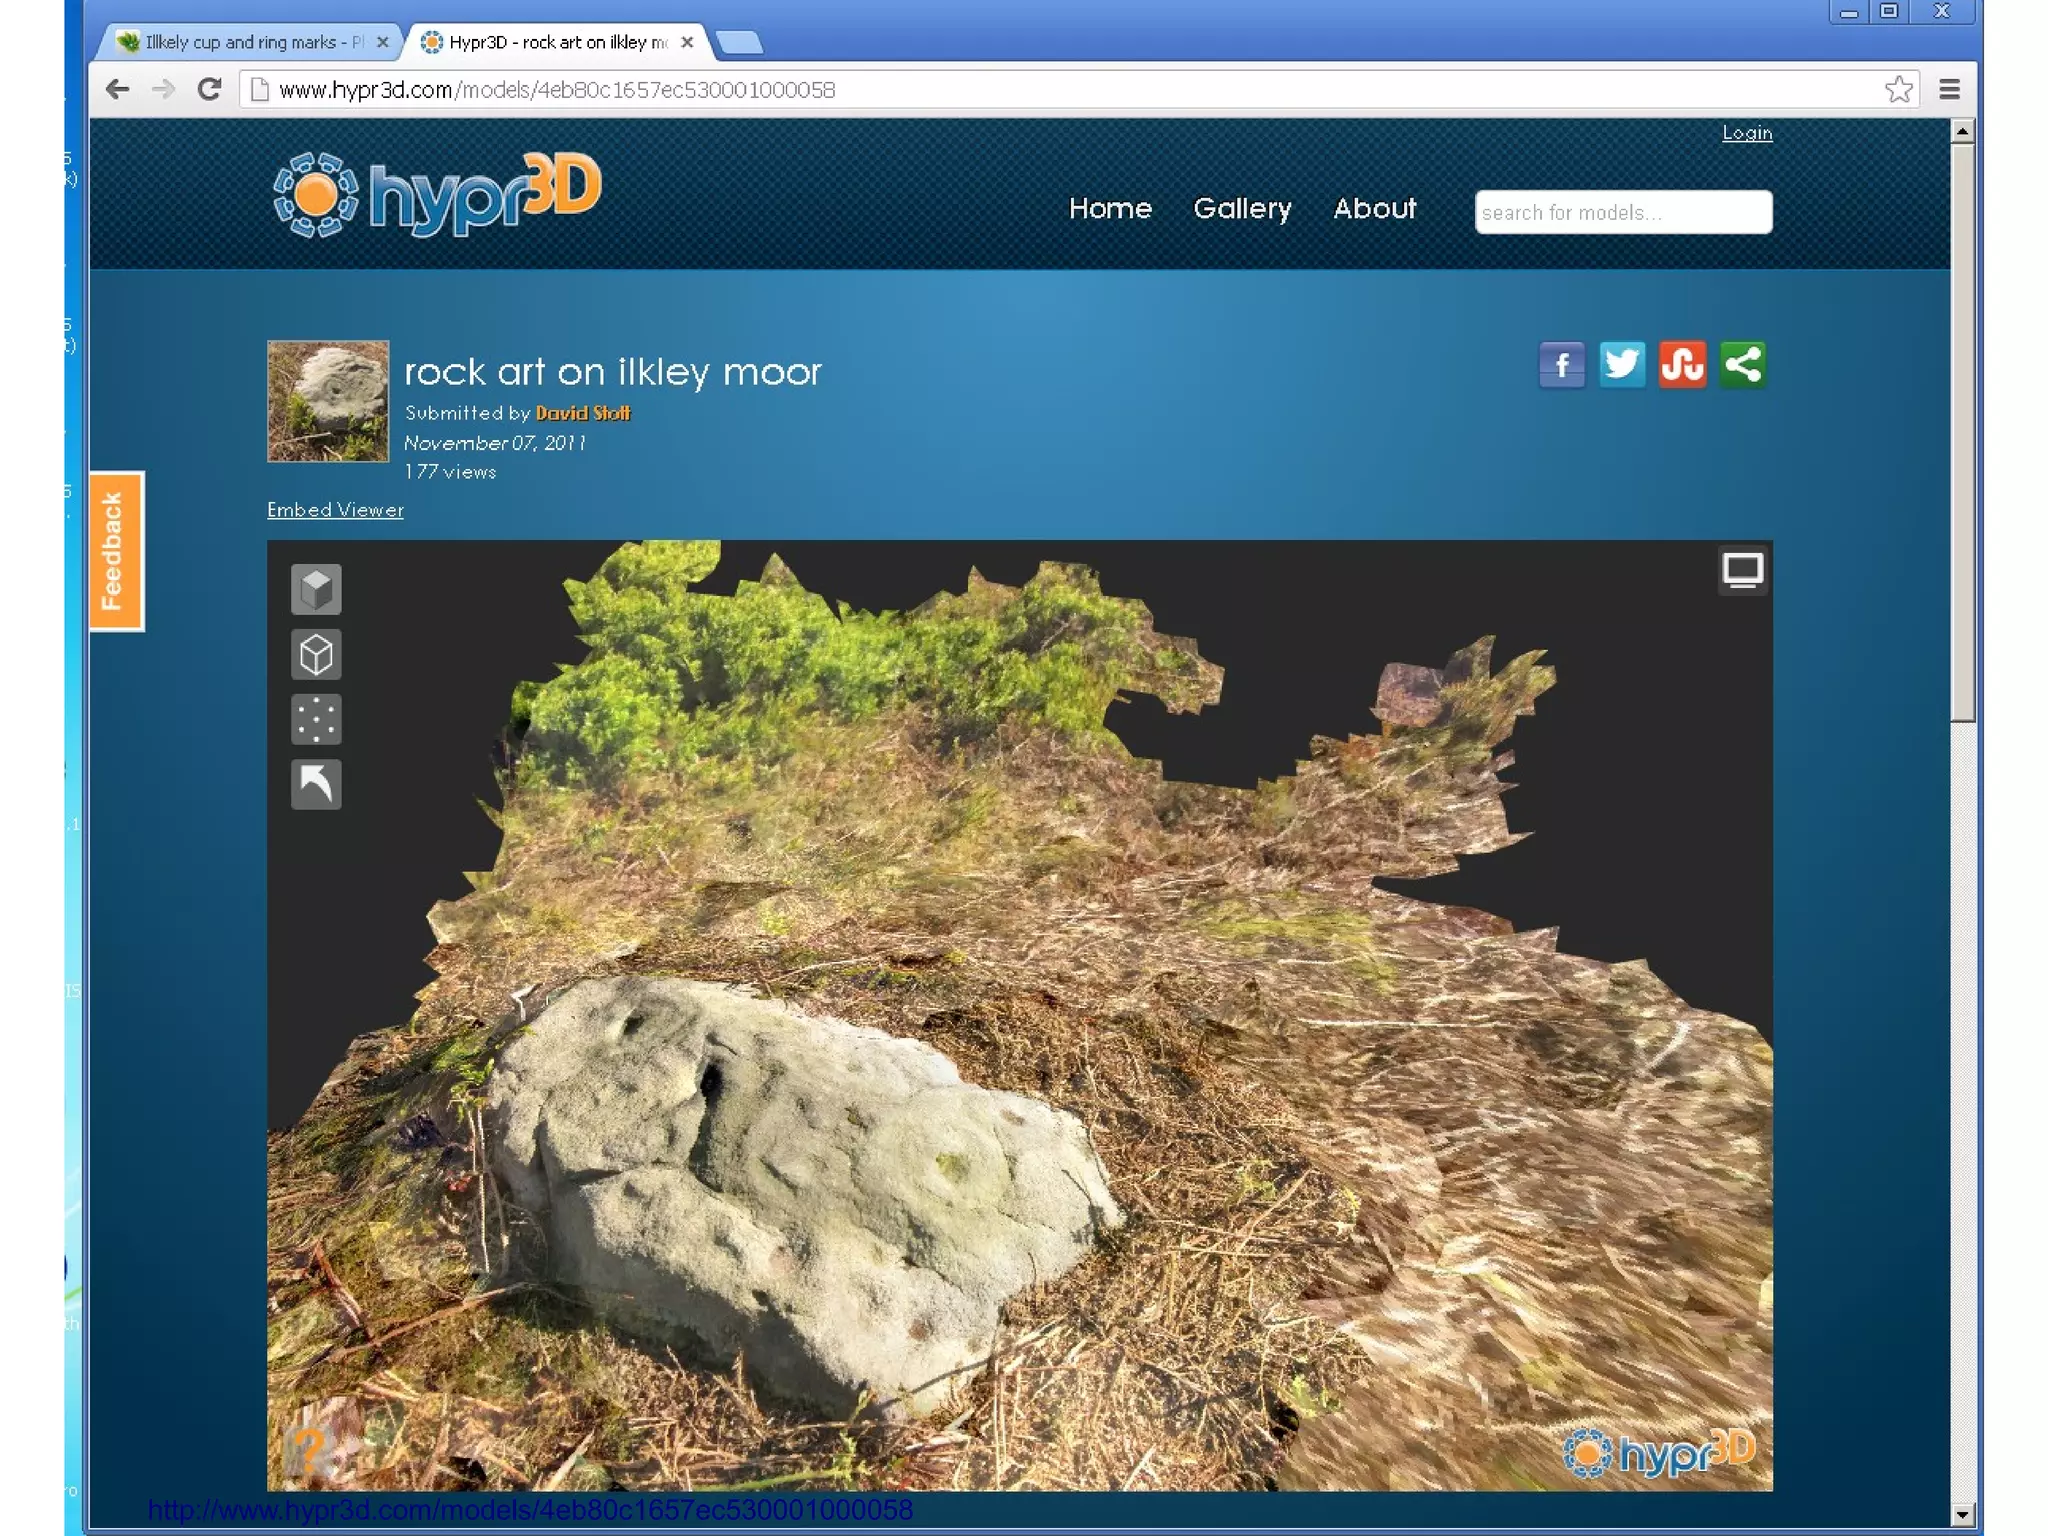This screenshot has height=1536, width=2048.
Task: Maximize the browser window
Action: [x=1889, y=12]
